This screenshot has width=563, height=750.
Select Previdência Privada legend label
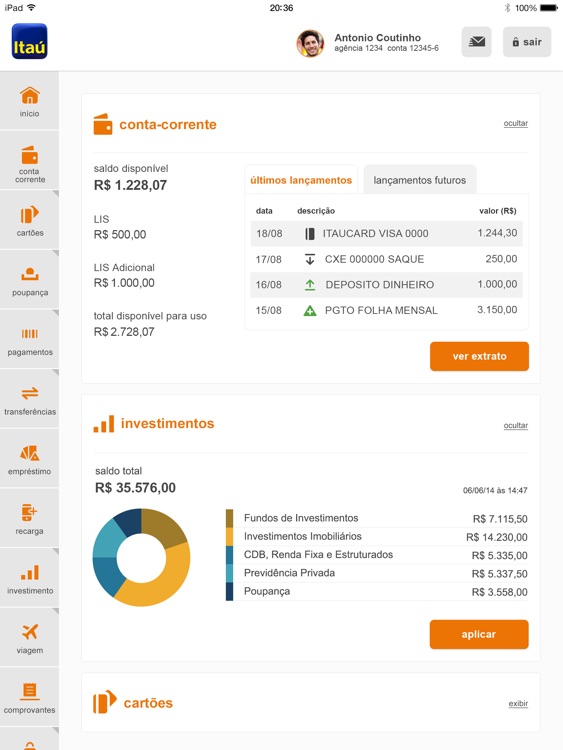[x=289, y=573]
